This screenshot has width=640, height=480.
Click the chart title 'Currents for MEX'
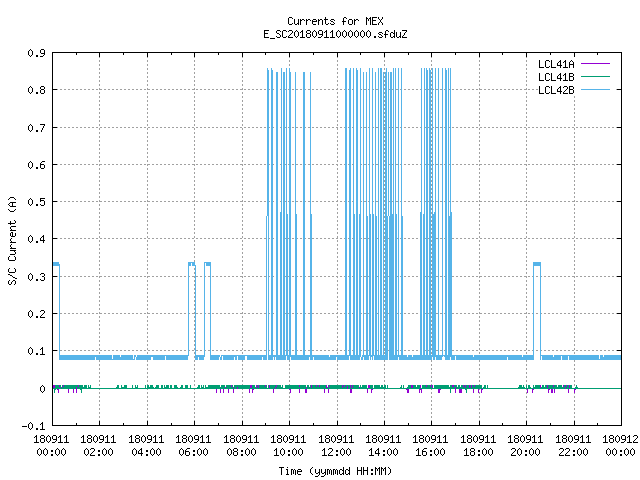pyautogui.click(x=335, y=21)
